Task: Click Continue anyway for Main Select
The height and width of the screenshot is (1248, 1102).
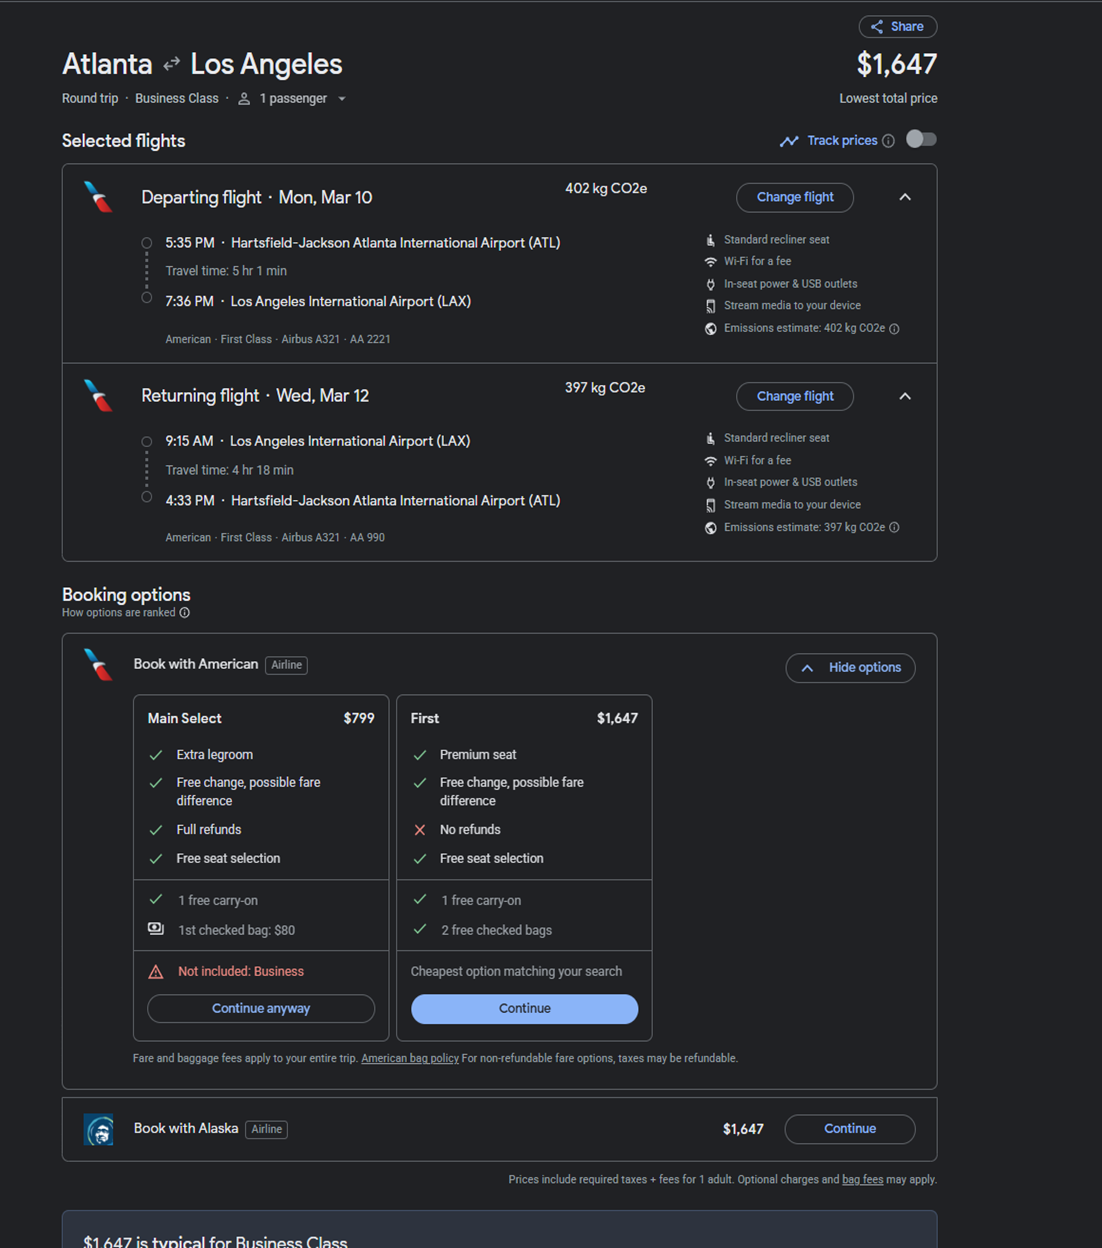Action: pos(261,1009)
